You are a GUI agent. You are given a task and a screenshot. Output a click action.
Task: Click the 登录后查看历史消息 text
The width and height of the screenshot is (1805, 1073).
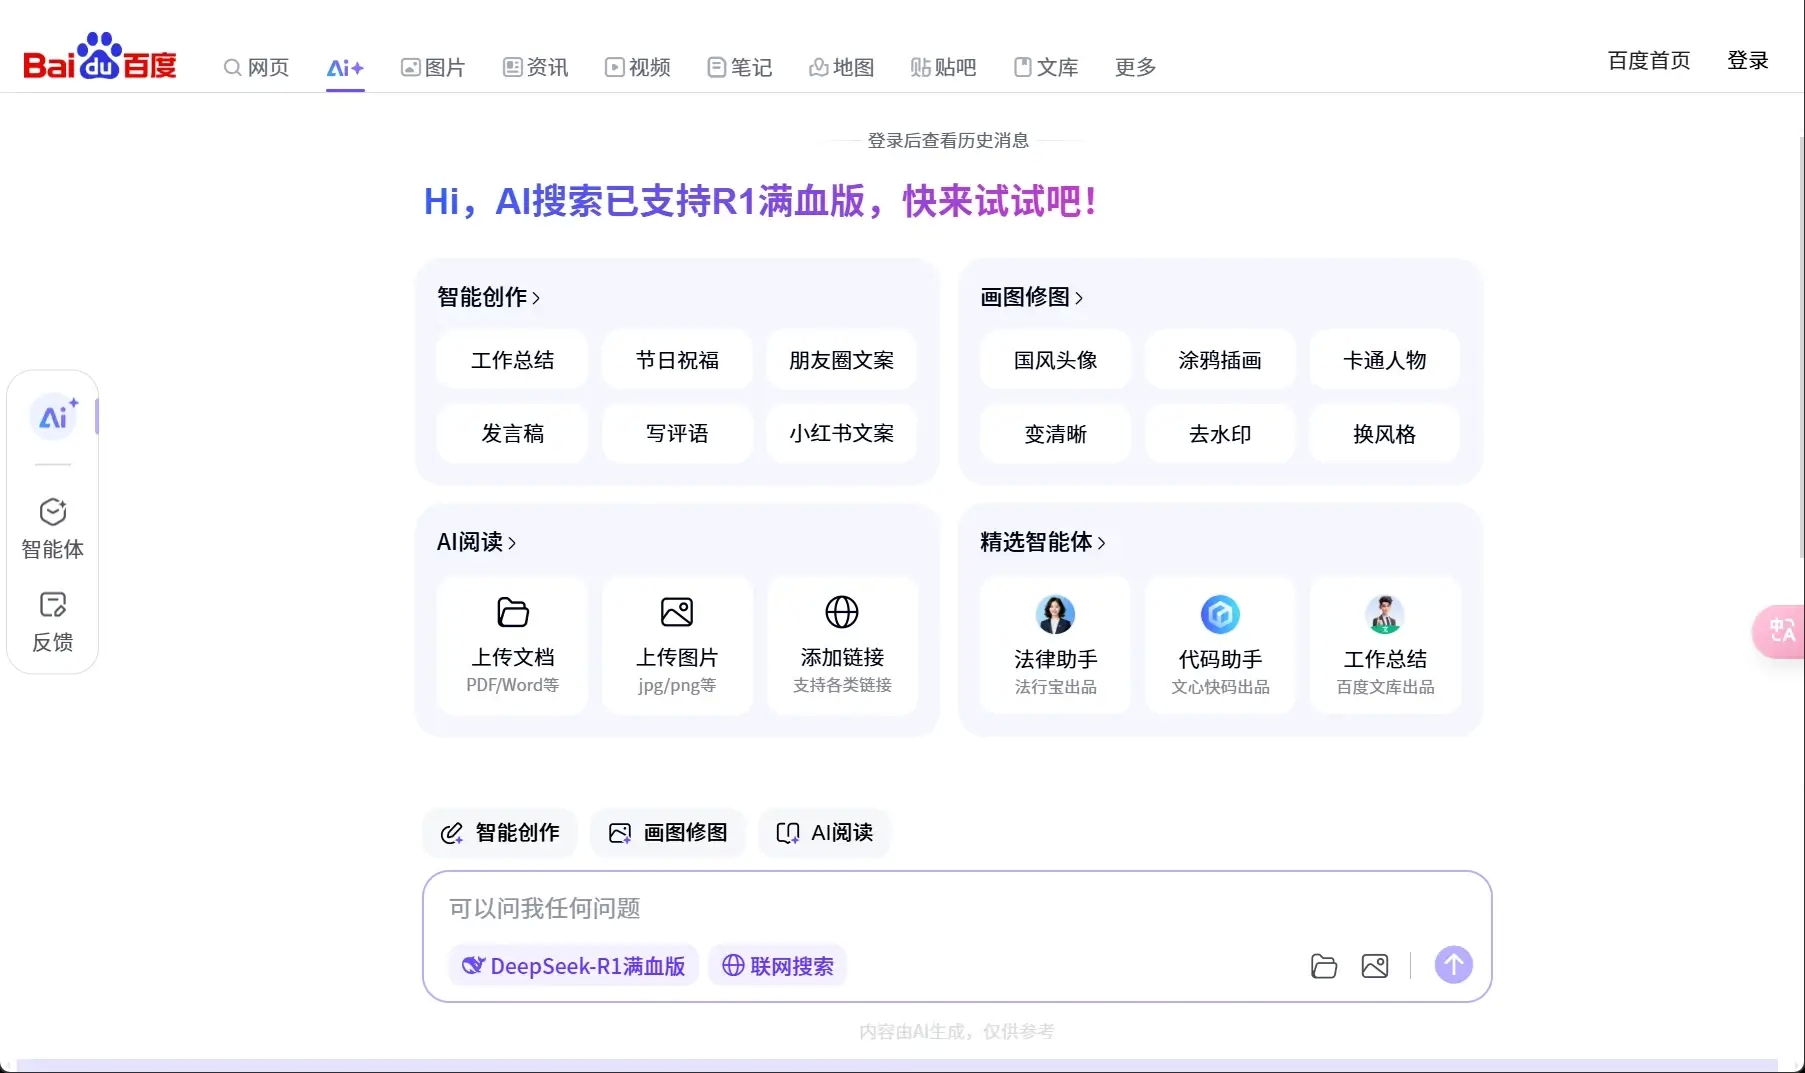point(948,141)
